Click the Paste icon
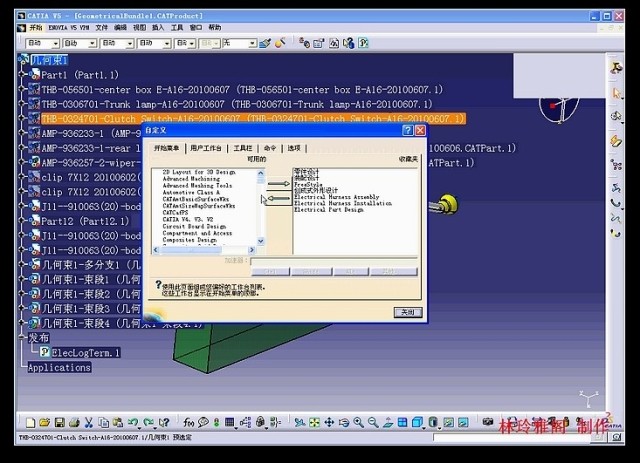Screen dimensions: 640x463 [x=118, y=423]
